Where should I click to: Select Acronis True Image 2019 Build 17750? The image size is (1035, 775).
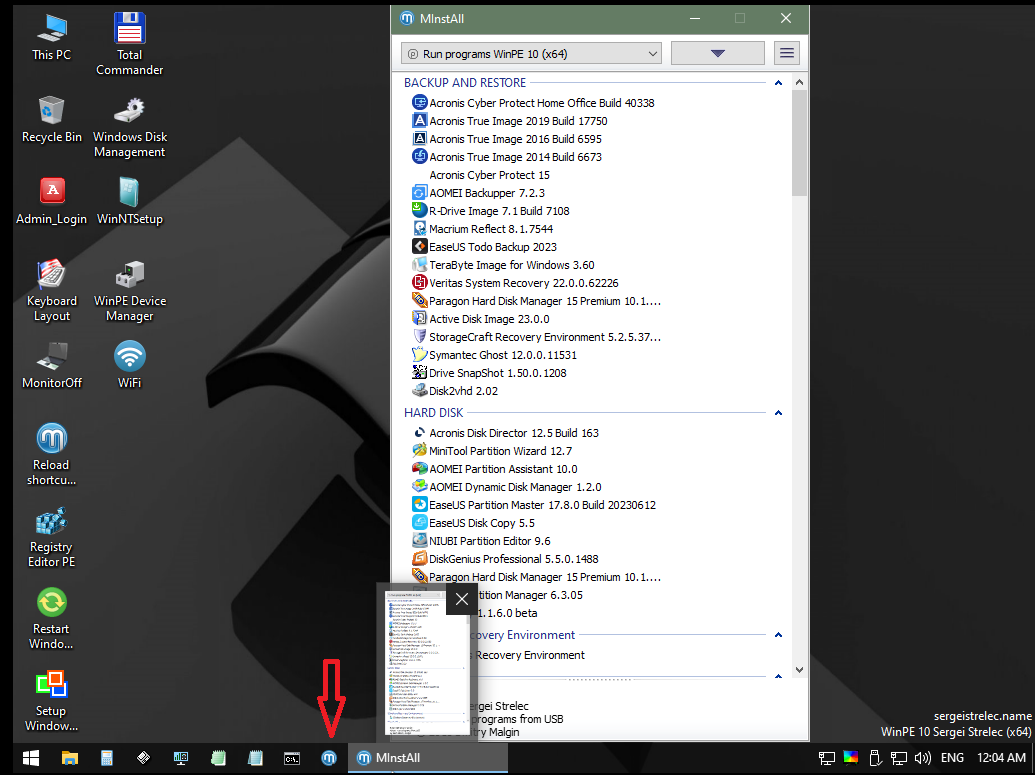pyautogui.click(x=510, y=121)
